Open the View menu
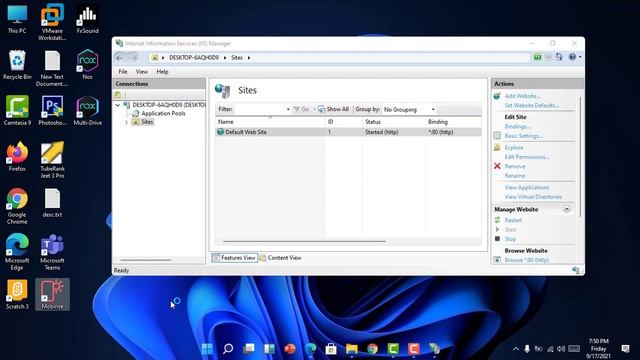 tap(142, 71)
